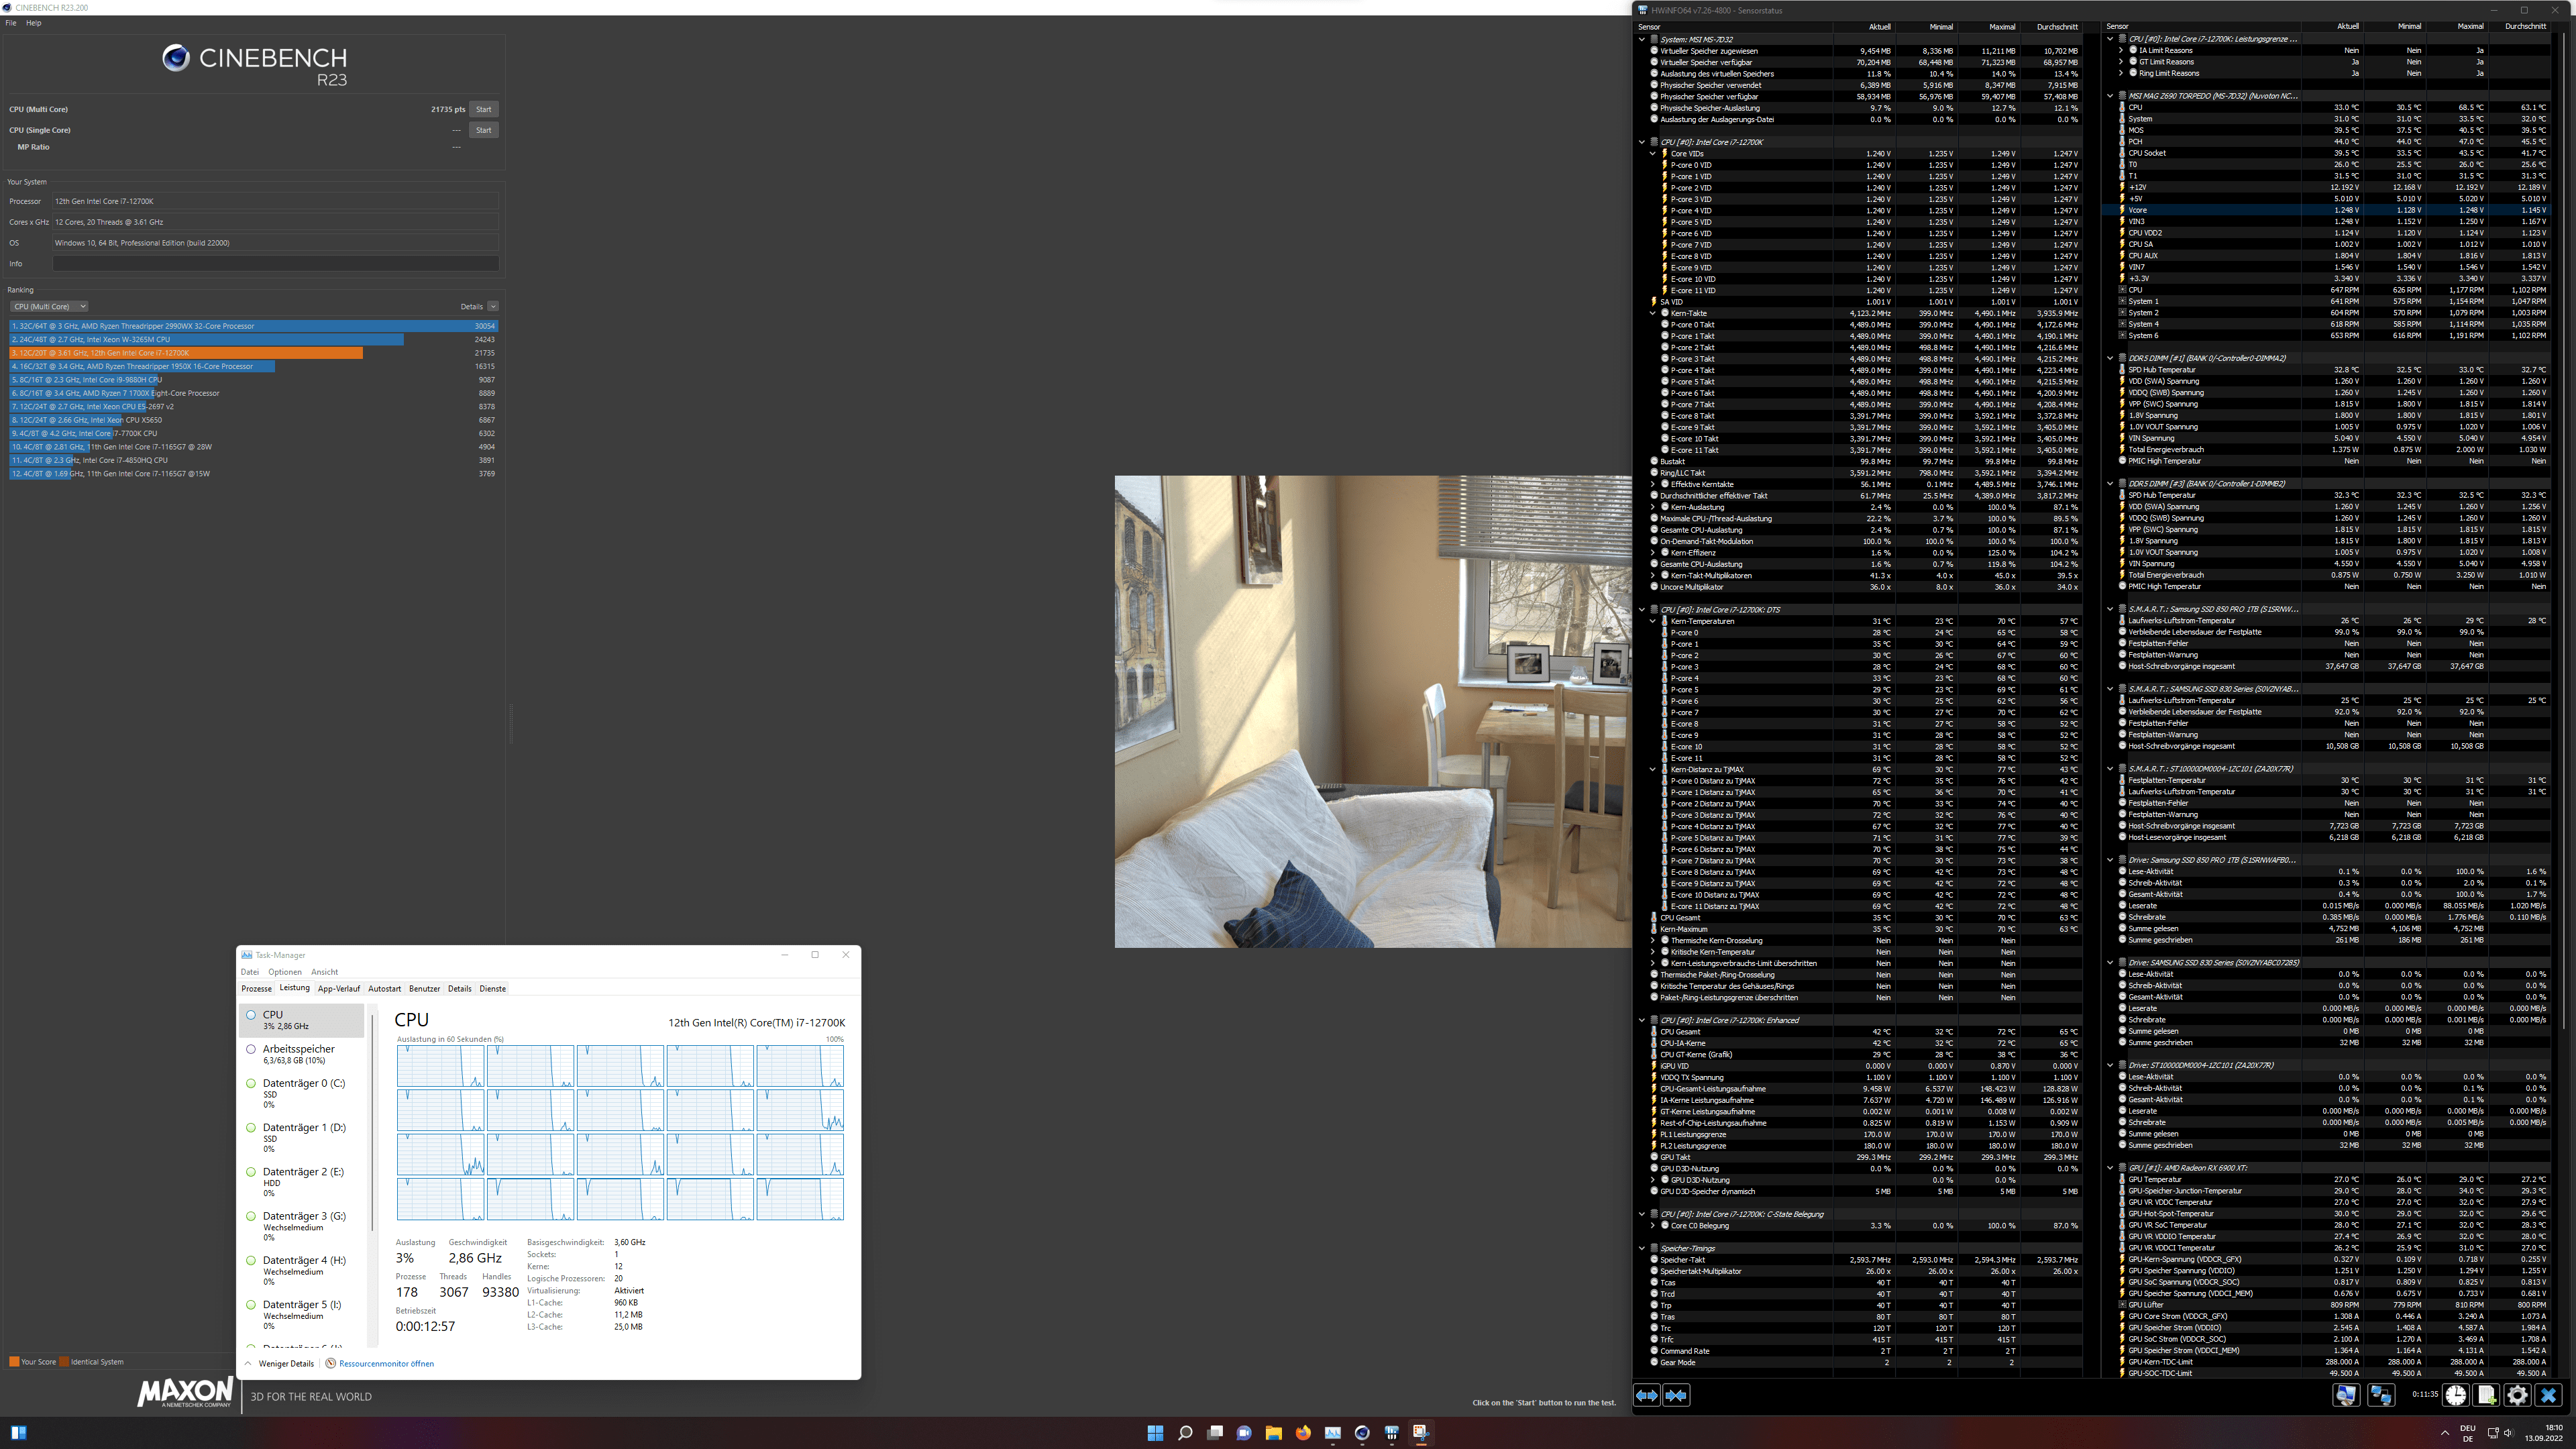
Task: Switch to Task-Manager taskbar icon
Action: point(1332,1432)
